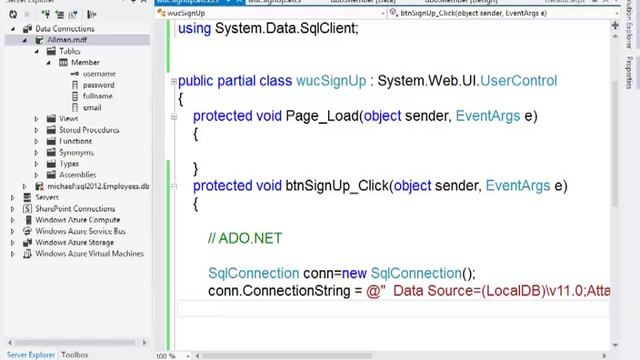640x360 pixels.
Task: Collapse the Member table arrow
Action: point(49,62)
